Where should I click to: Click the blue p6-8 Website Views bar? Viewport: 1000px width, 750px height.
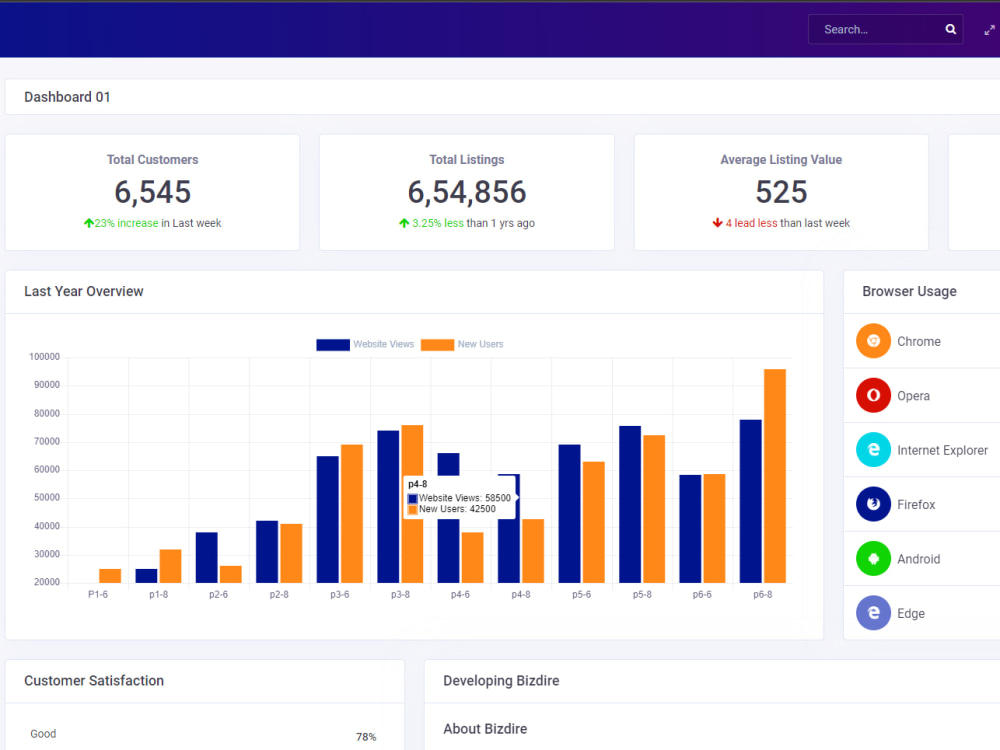pos(751,501)
